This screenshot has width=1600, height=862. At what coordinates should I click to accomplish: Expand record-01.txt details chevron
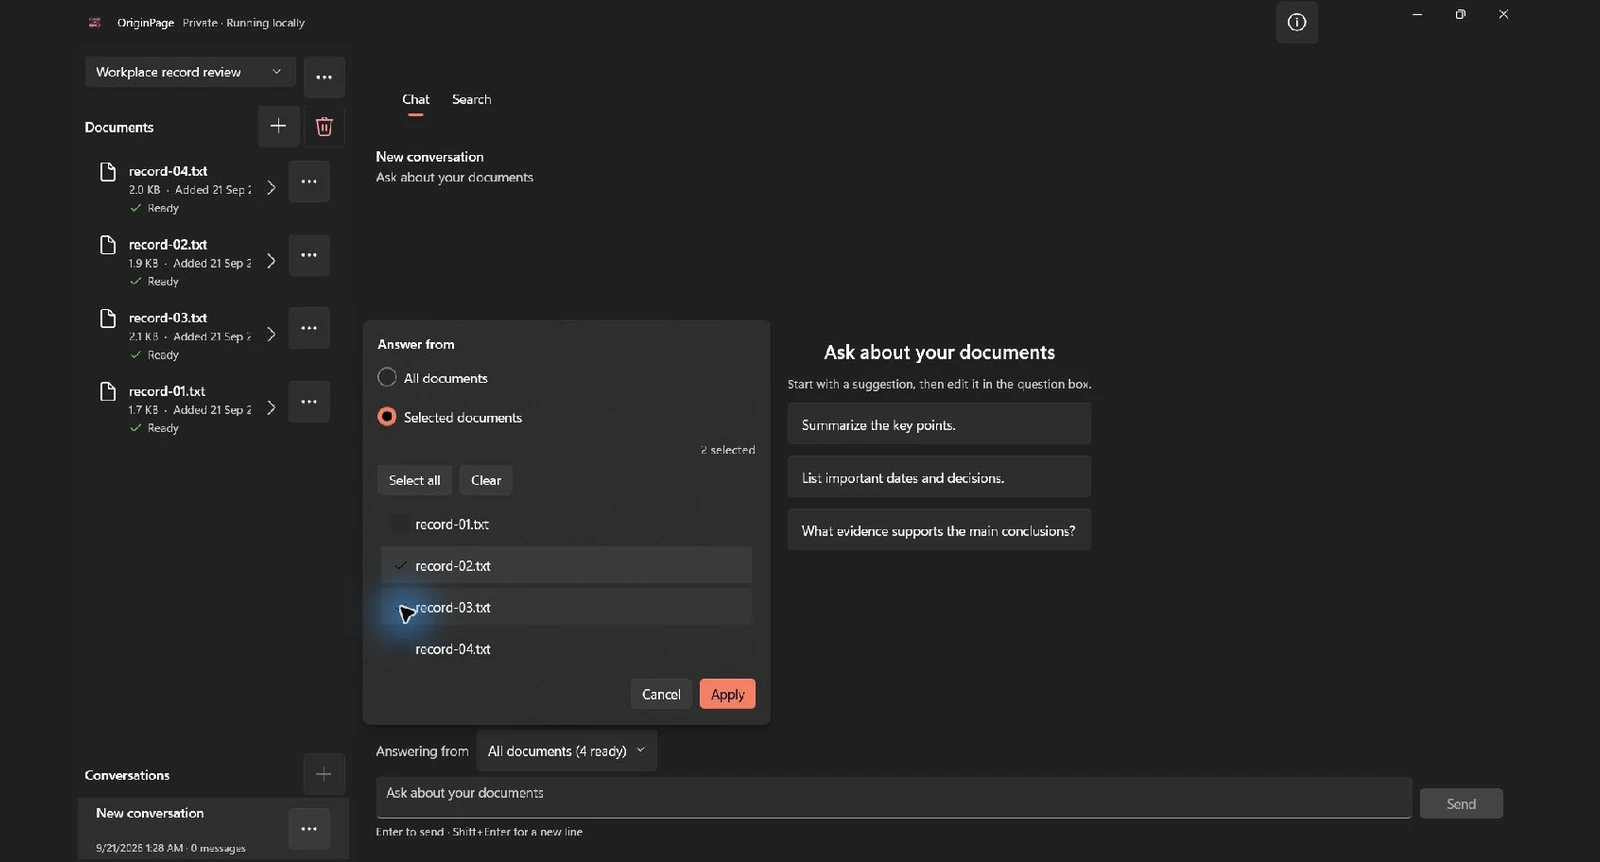coord(271,408)
